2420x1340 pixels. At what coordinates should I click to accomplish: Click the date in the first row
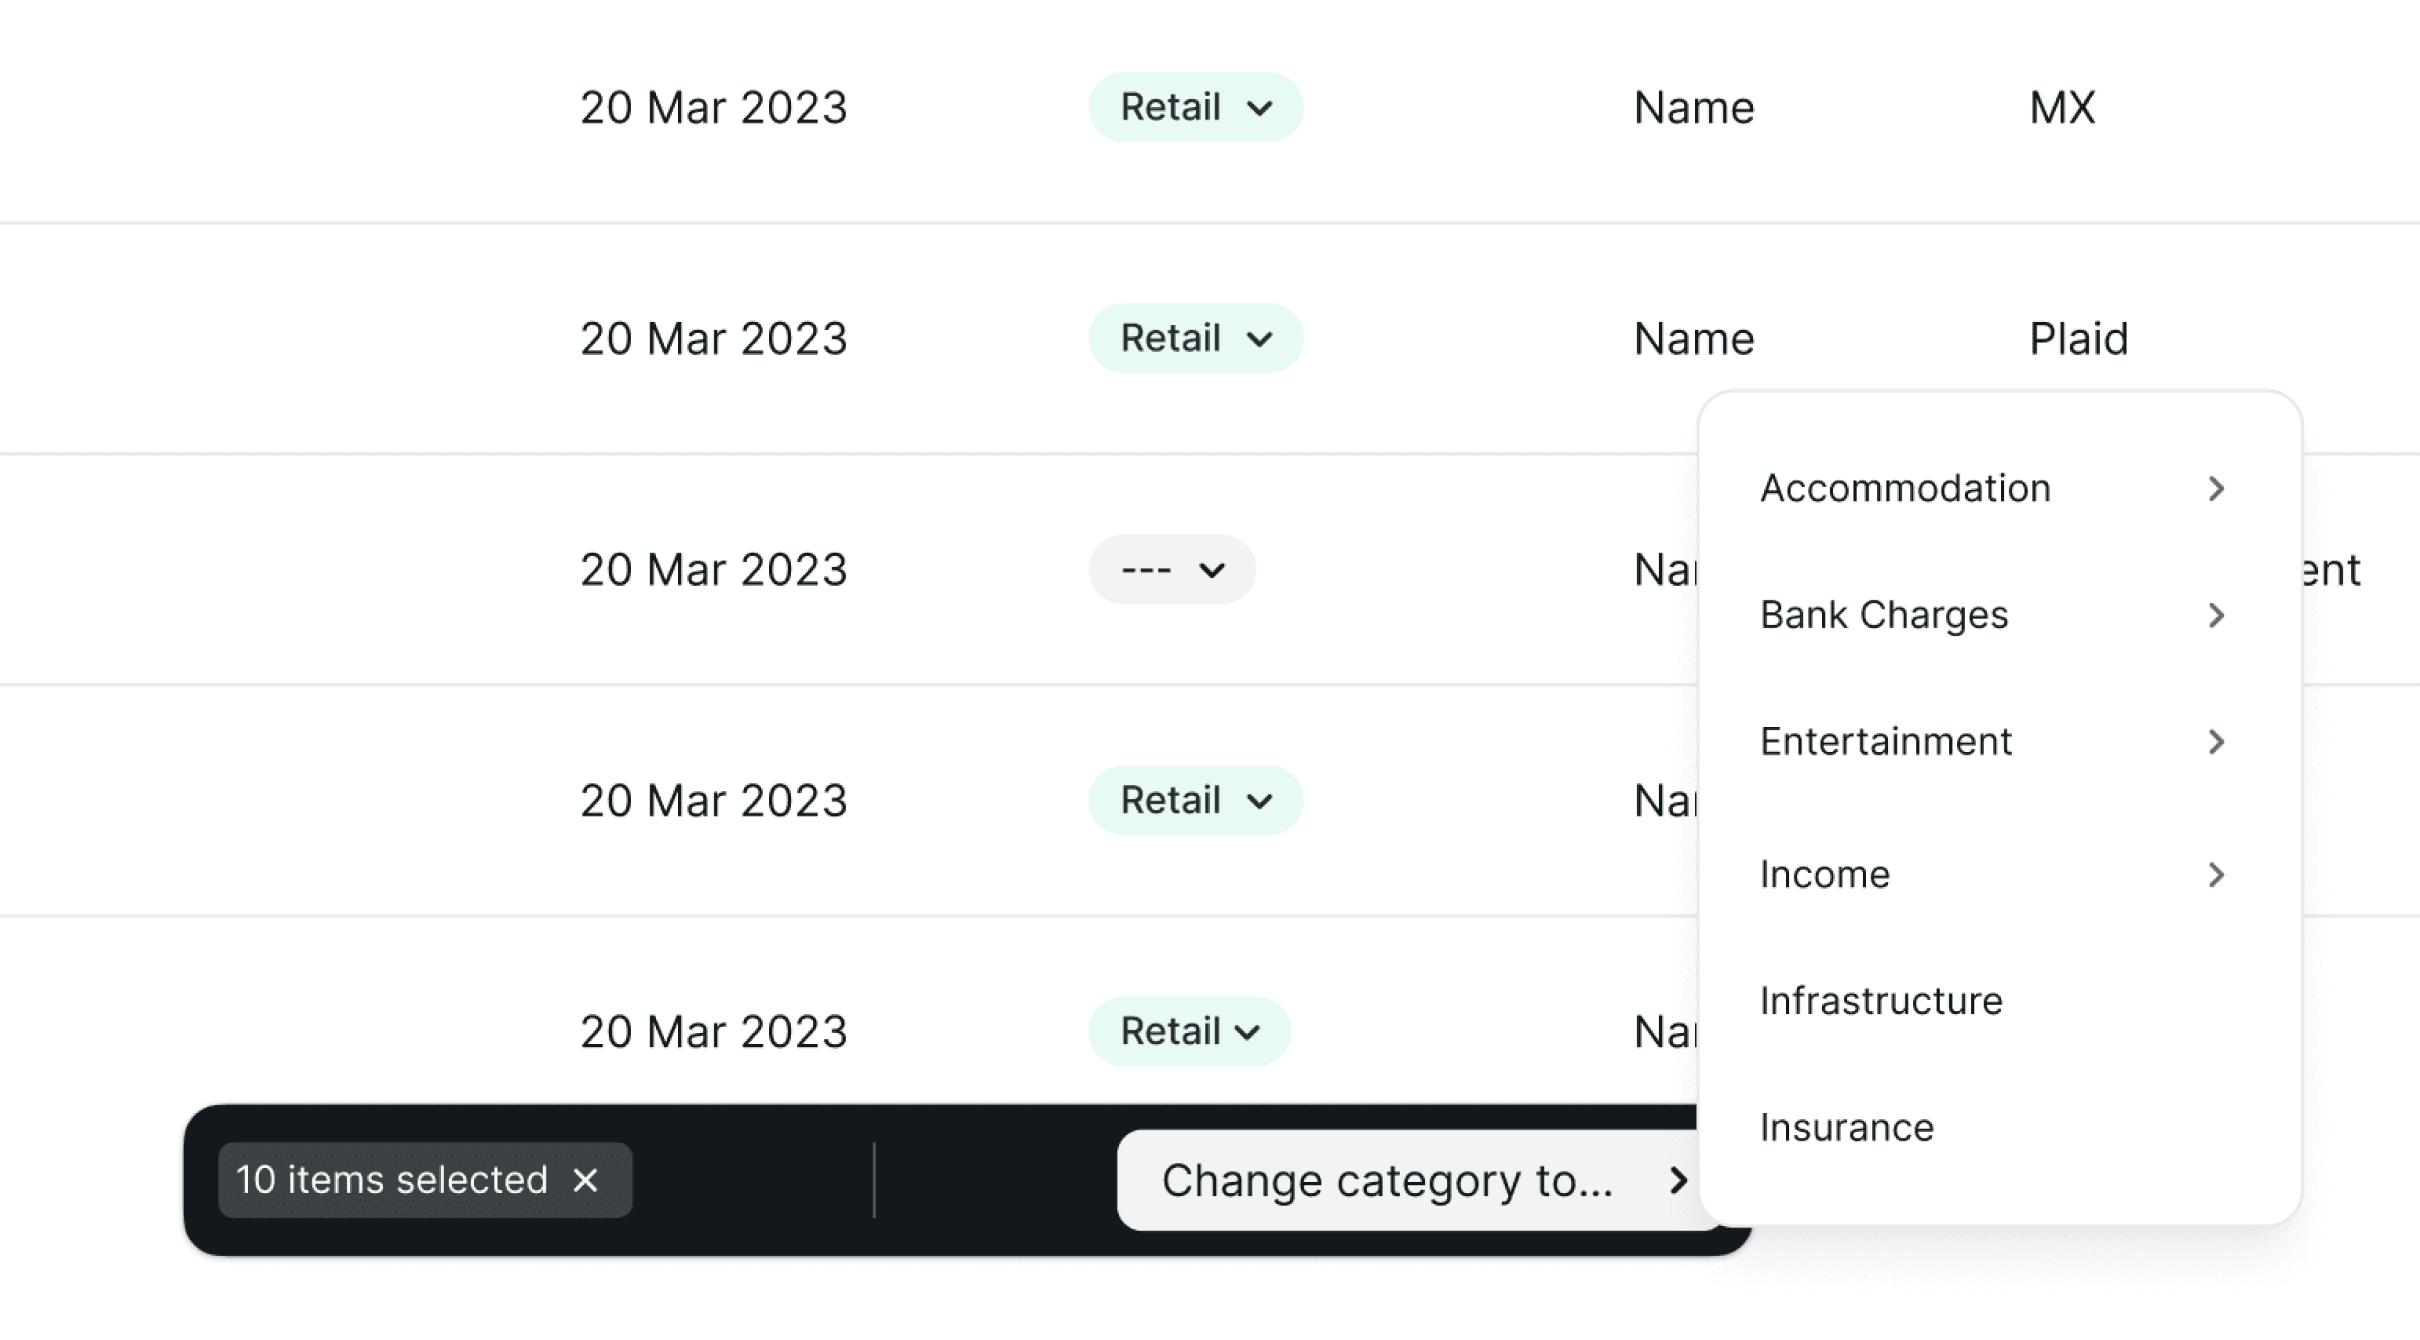[x=713, y=107]
